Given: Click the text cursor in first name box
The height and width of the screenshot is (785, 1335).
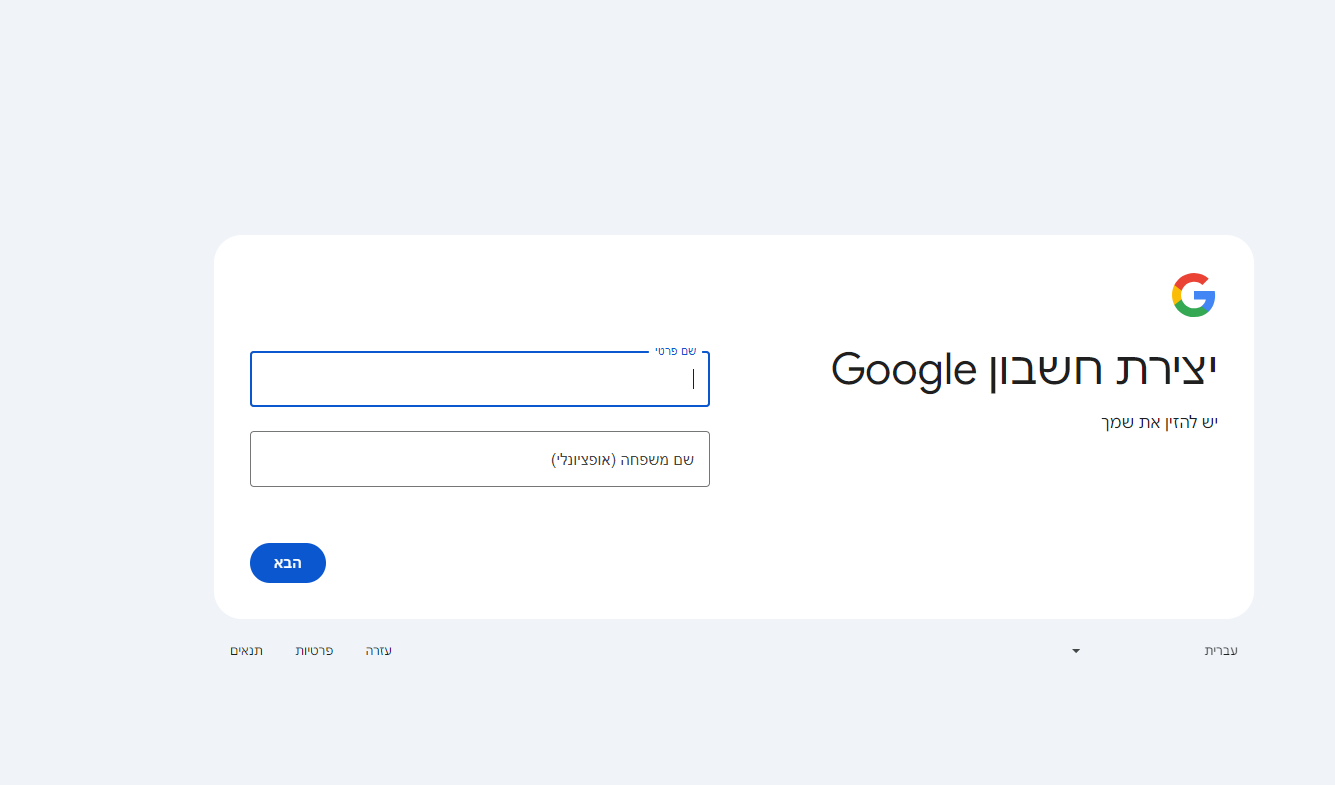Looking at the screenshot, I should pyautogui.click(x=693, y=379).
